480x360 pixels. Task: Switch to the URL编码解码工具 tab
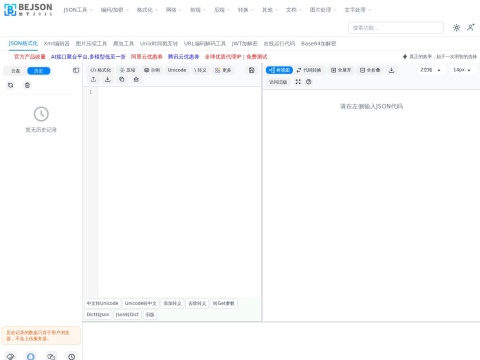pos(205,43)
